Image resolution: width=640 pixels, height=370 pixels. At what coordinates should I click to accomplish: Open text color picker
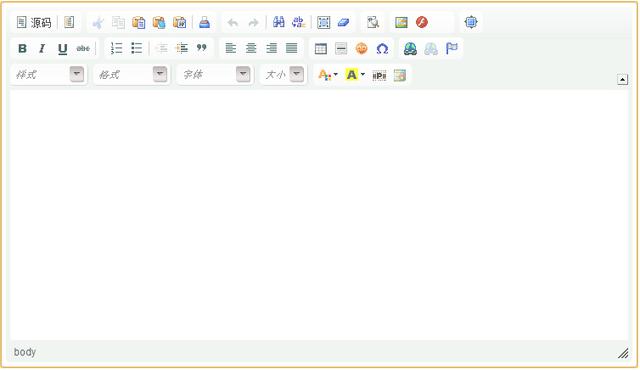point(328,75)
